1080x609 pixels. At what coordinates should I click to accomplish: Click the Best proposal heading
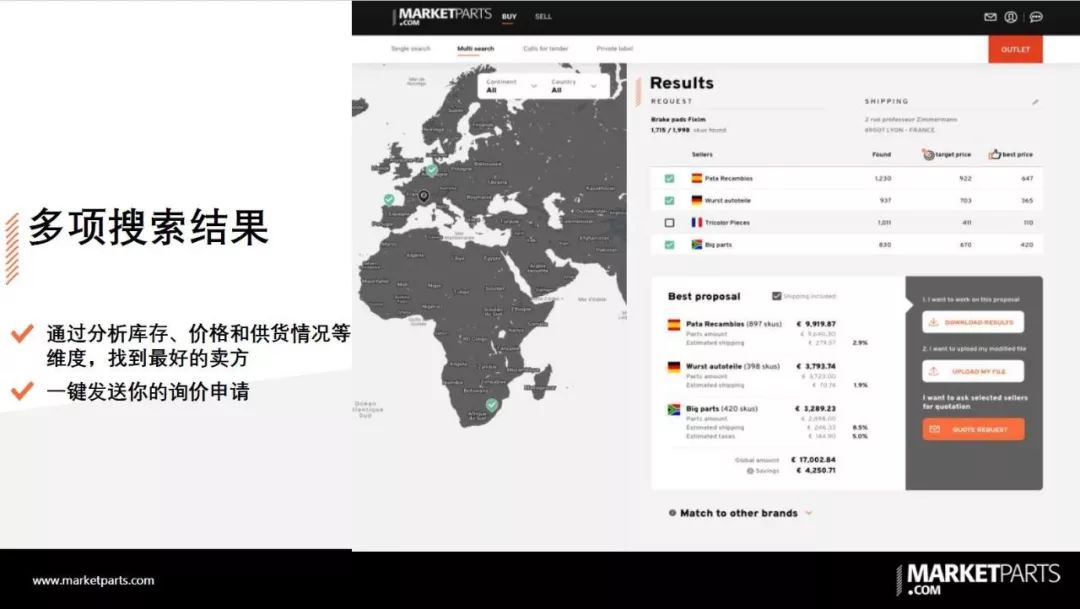704,297
